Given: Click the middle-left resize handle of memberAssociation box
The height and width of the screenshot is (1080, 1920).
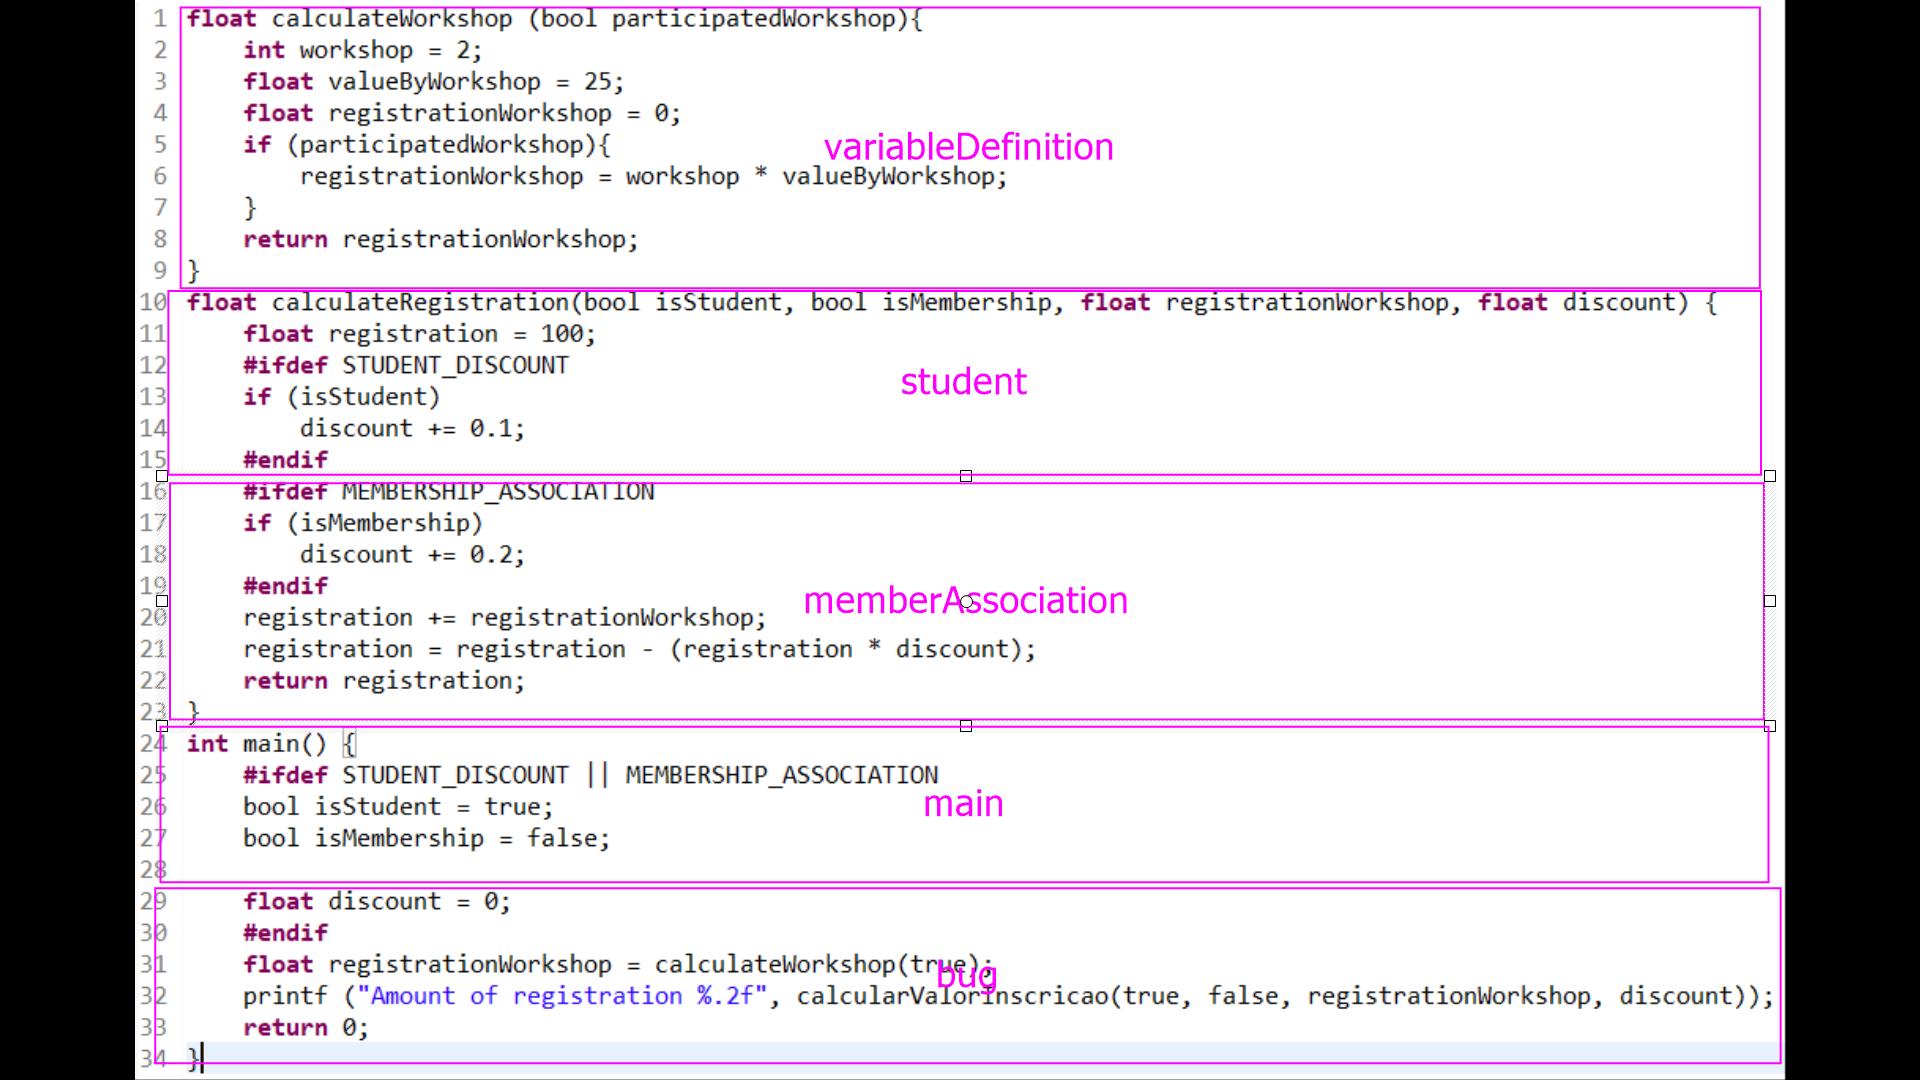Looking at the screenshot, I should click(x=162, y=601).
